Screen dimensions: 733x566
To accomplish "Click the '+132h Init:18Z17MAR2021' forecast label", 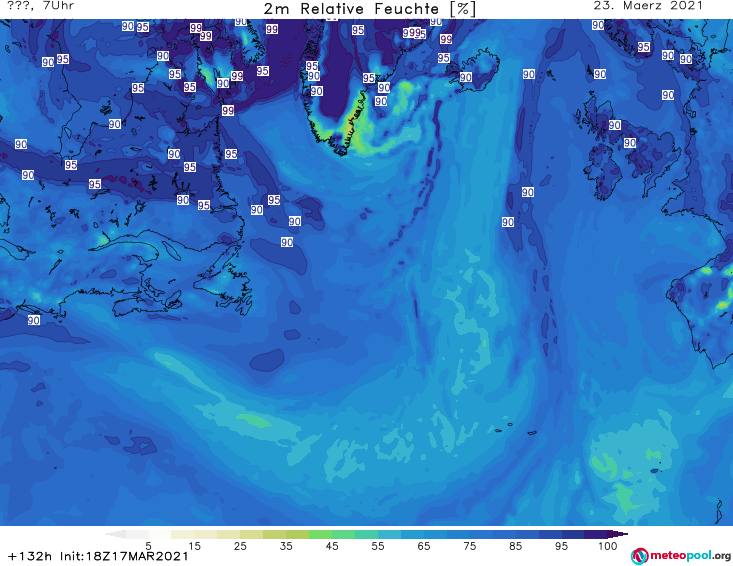I will pos(98,556).
